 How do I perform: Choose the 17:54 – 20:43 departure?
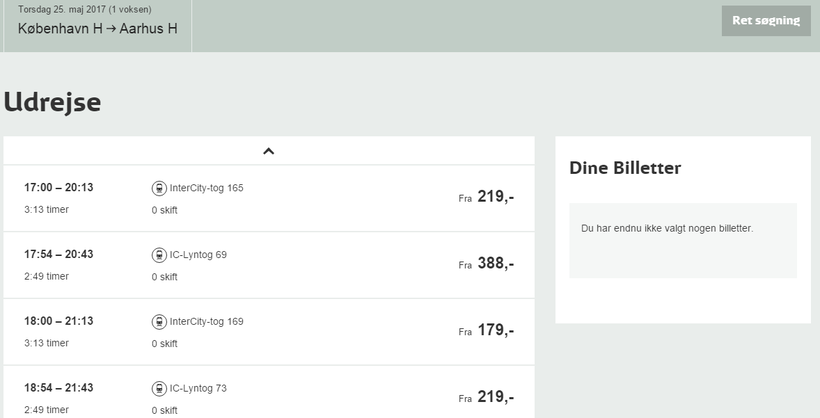(x=59, y=255)
